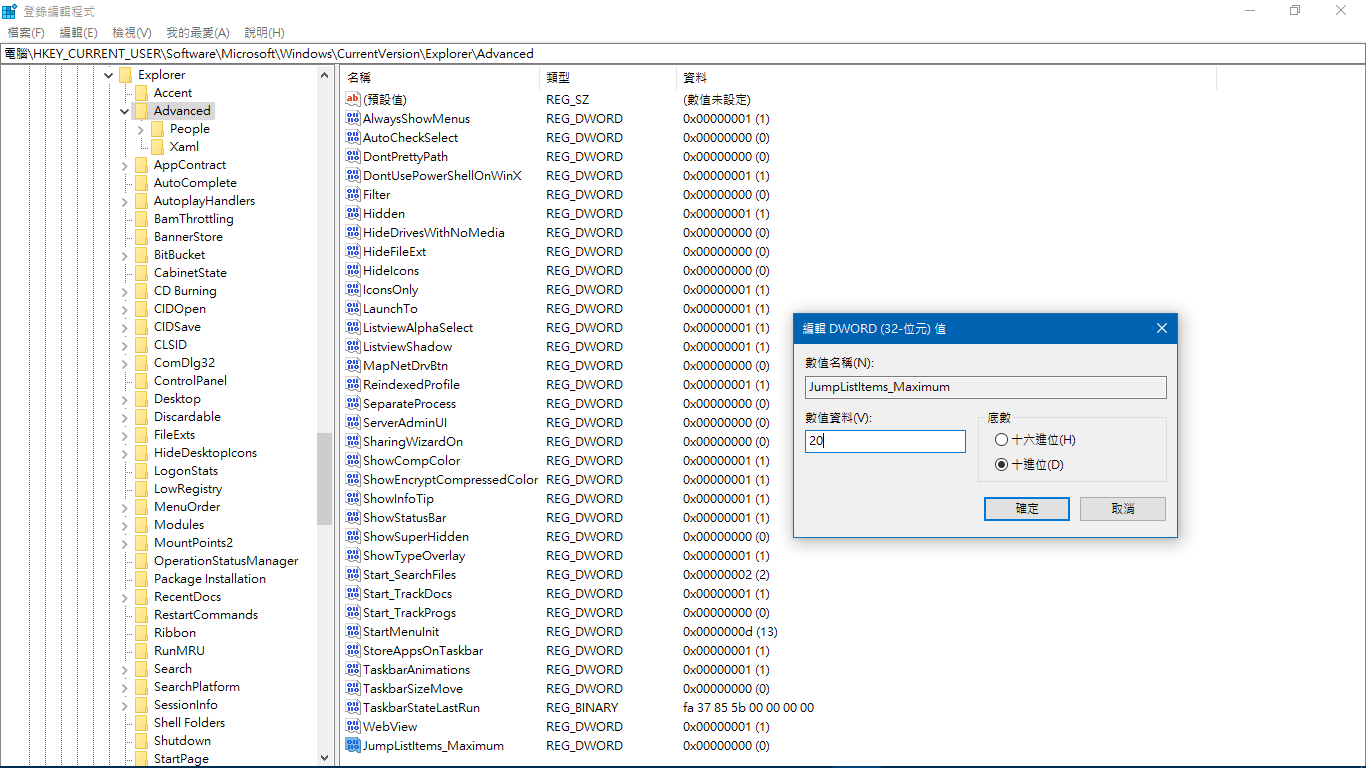Click the icon next to HideIcons
The height and width of the screenshot is (768, 1366).
(x=352, y=270)
